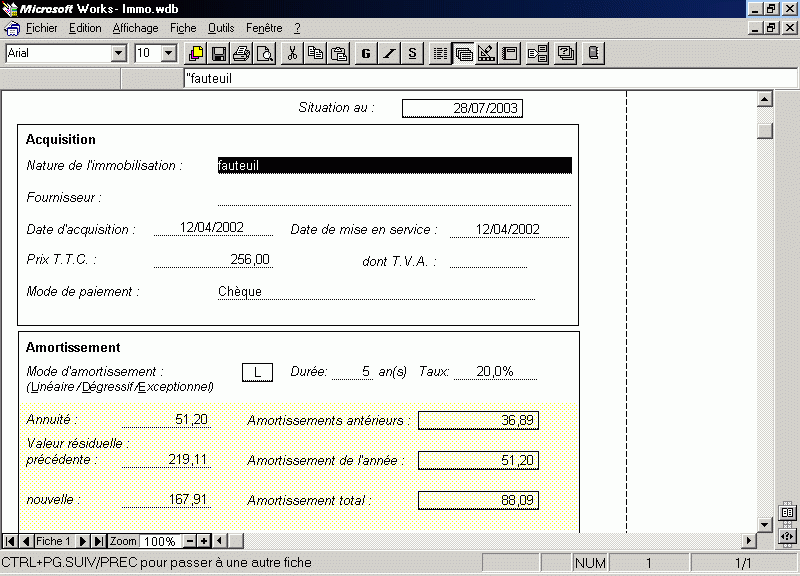Click the empty dont T.V.A. field
Viewport: 800px width, 576px height.
488,260
